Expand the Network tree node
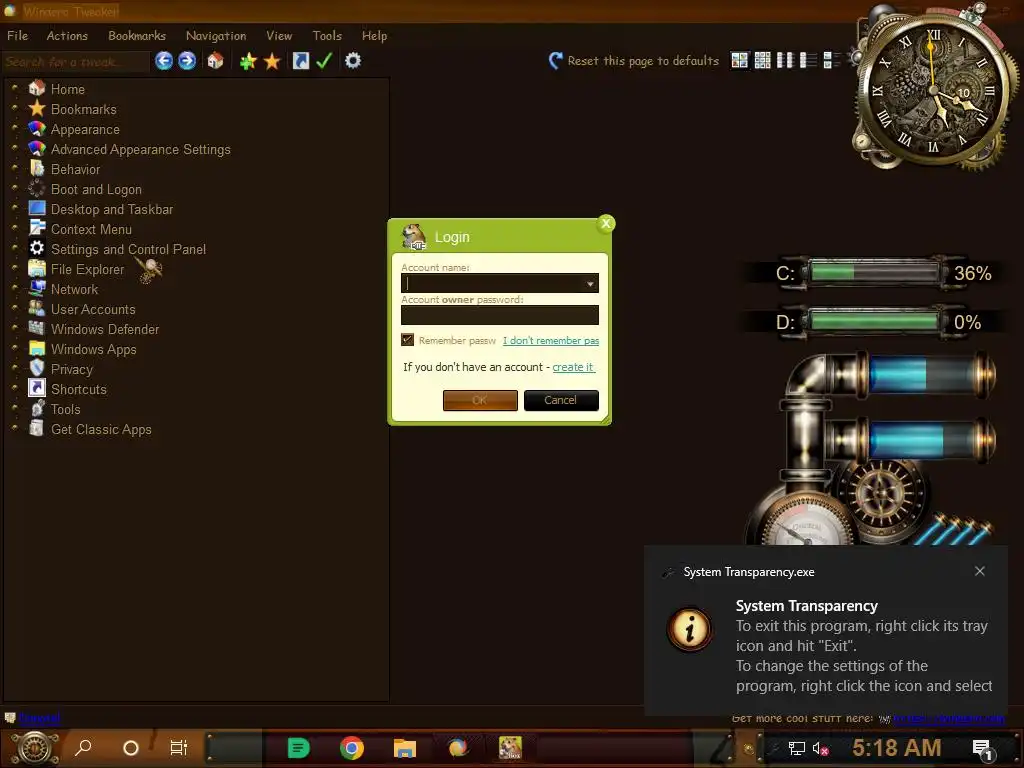This screenshot has height=768, width=1024. 15,287
